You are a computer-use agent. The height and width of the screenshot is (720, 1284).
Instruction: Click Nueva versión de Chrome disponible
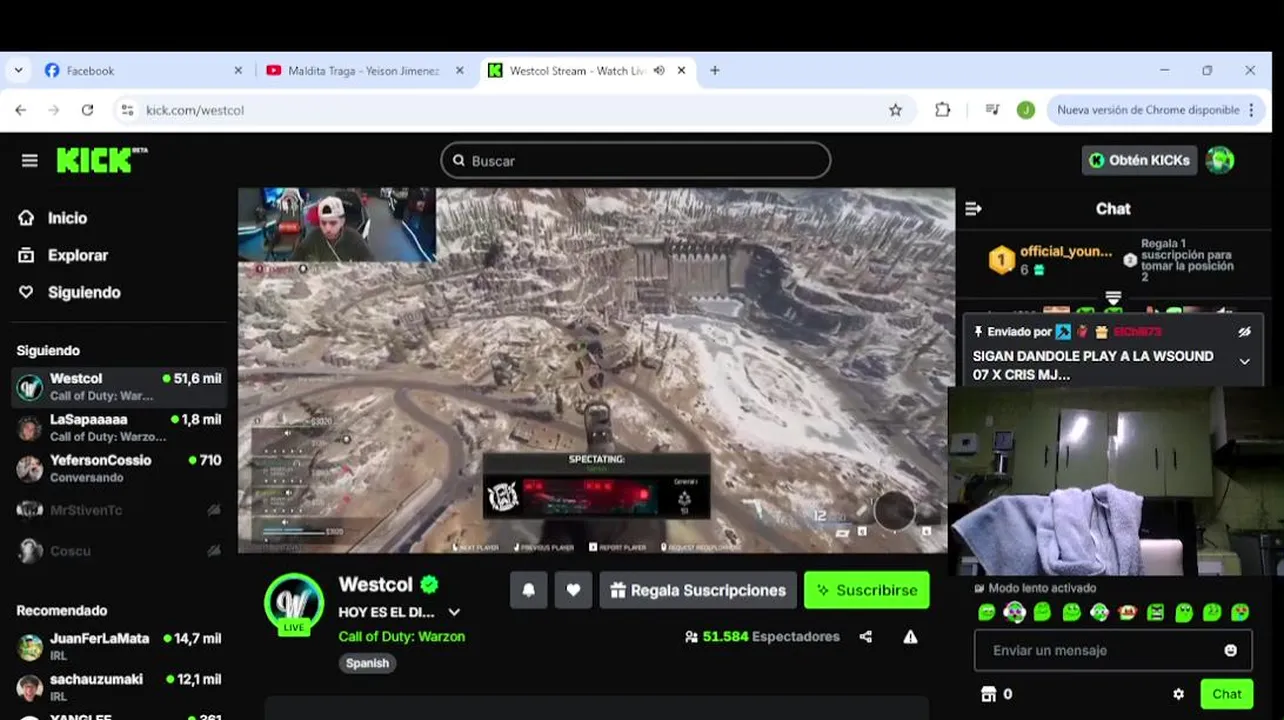pos(1148,110)
